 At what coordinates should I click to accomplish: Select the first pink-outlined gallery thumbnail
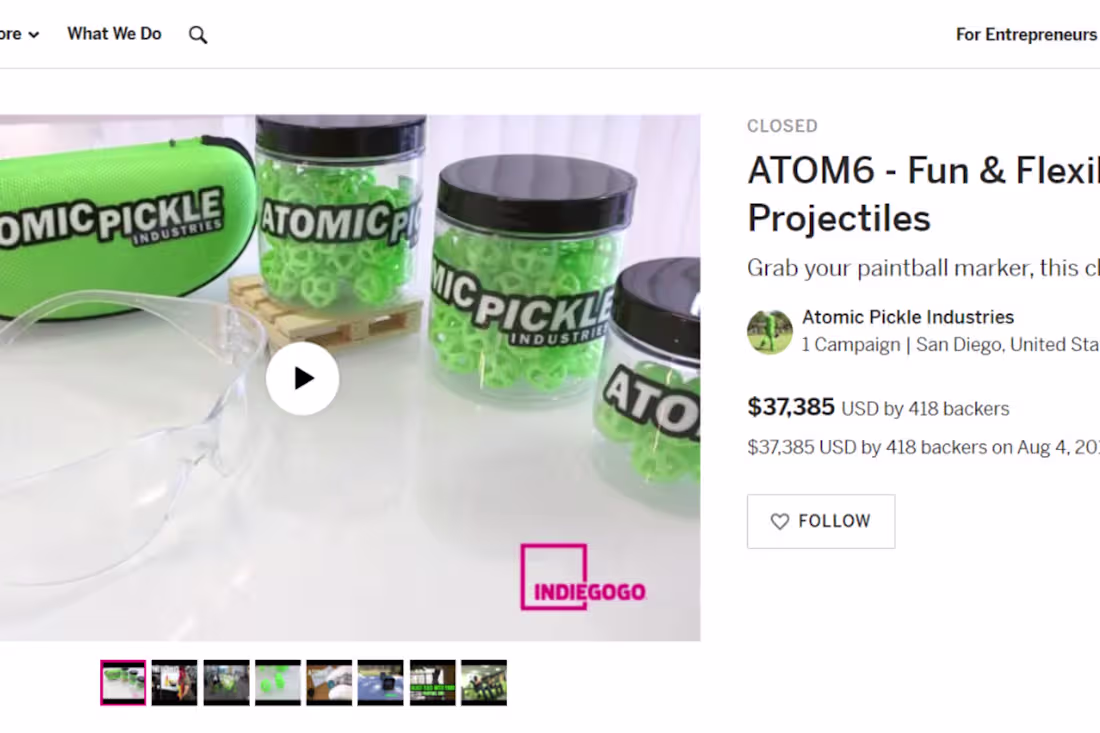click(123, 683)
